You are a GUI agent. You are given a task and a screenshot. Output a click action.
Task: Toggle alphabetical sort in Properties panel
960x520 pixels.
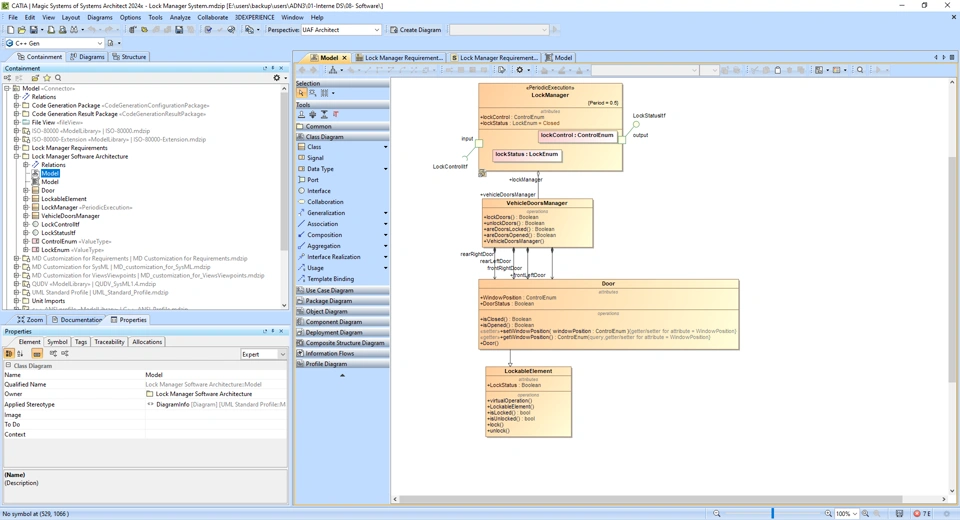click(20, 354)
